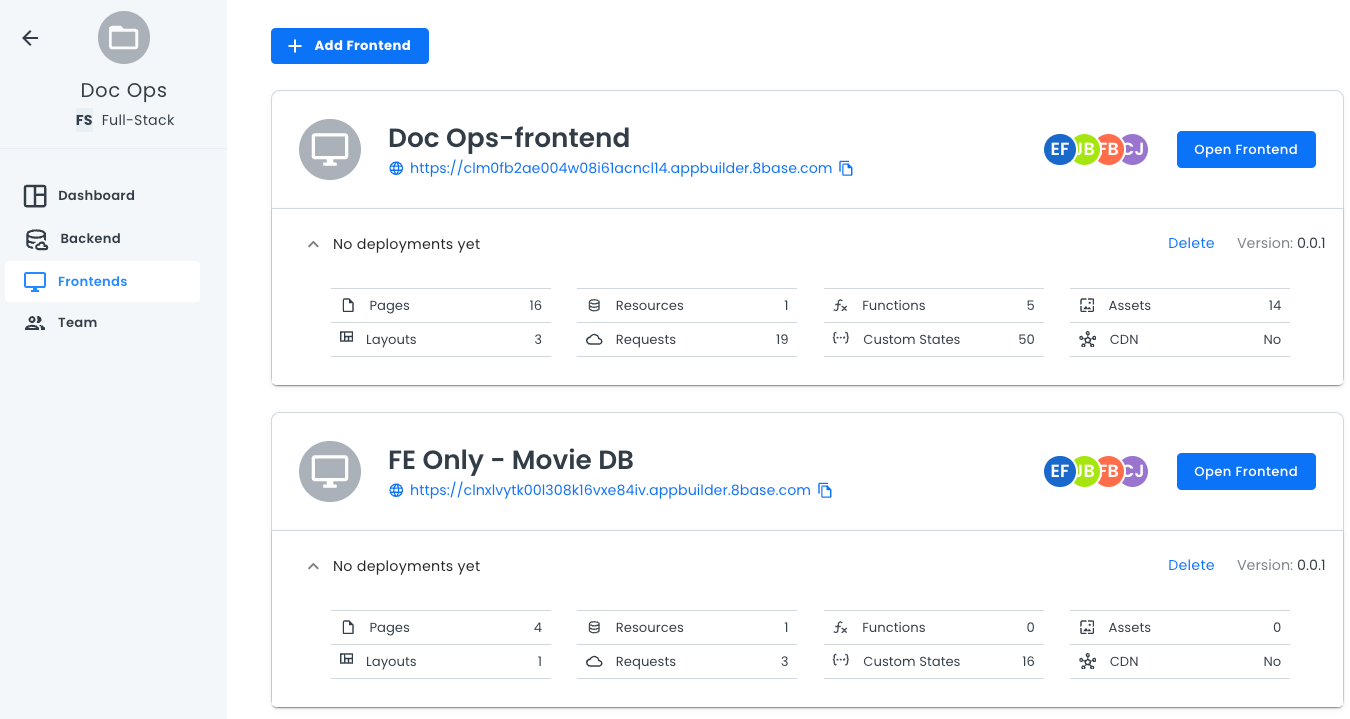Click the FE Only - Movie DB monitor icon
Image resolution: width=1350 pixels, height=719 pixels.
(x=330, y=472)
